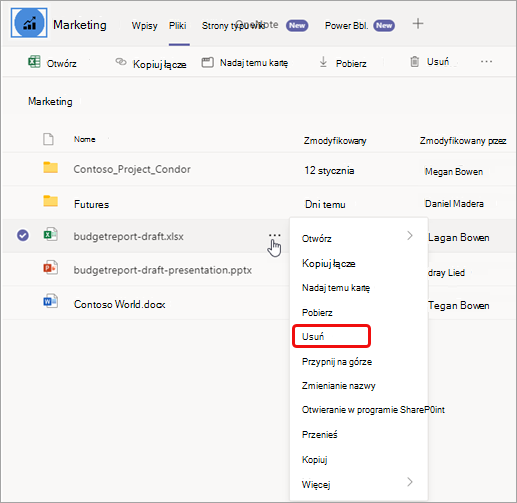Expand the Więcej submenu chevron

coord(410,482)
